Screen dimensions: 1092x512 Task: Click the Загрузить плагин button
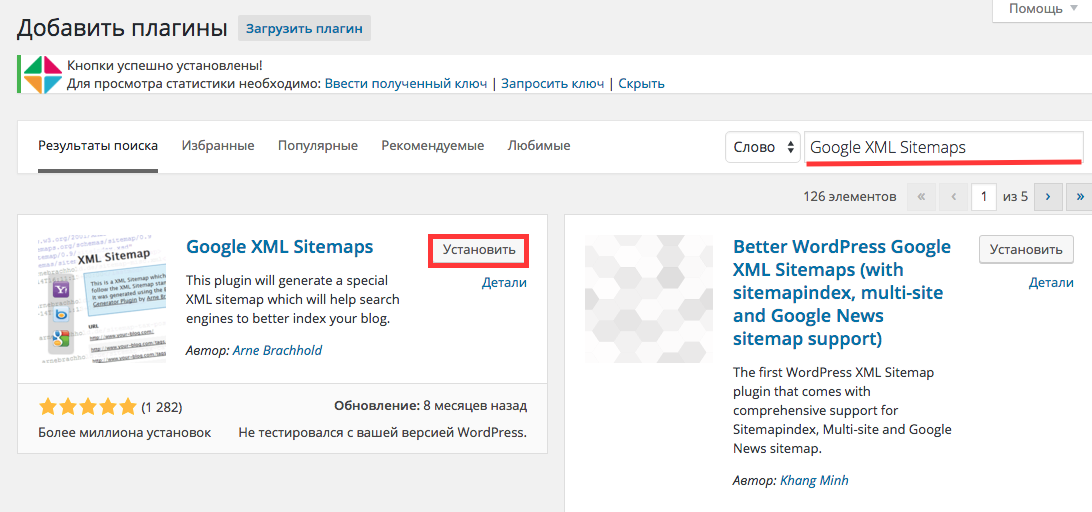click(x=304, y=29)
